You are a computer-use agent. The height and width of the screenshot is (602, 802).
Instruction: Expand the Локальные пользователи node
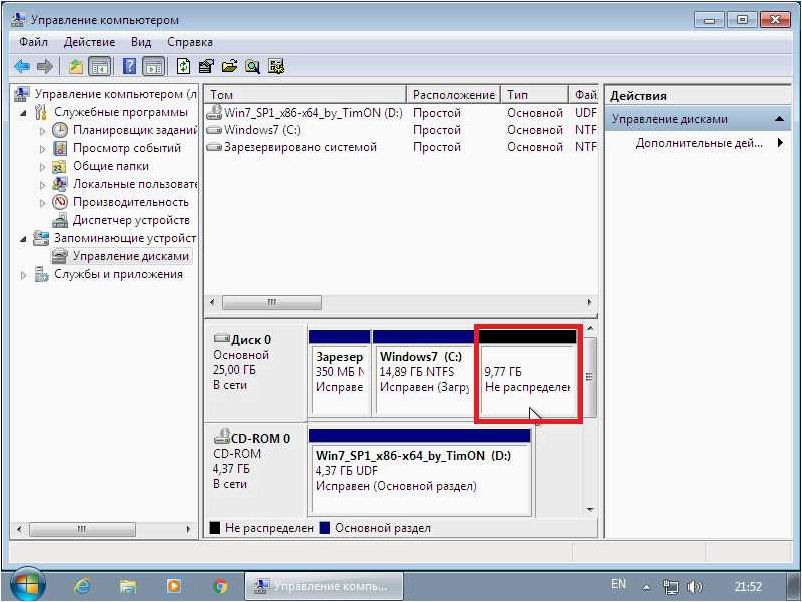42,185
